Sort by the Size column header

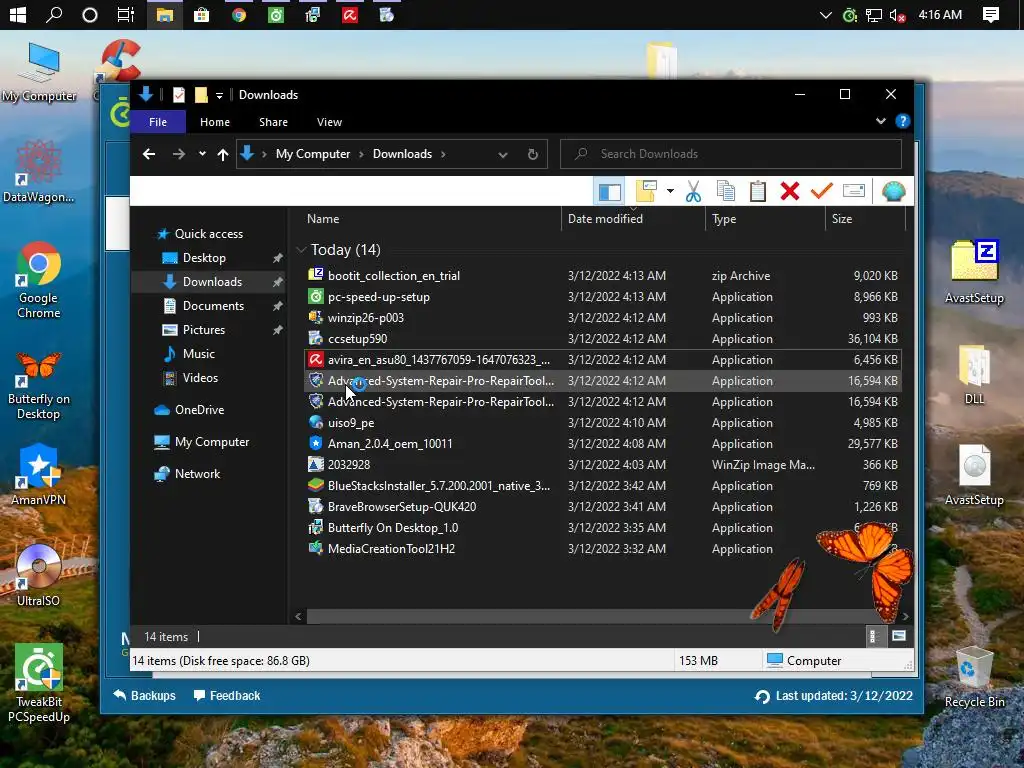tap(865, 219)
